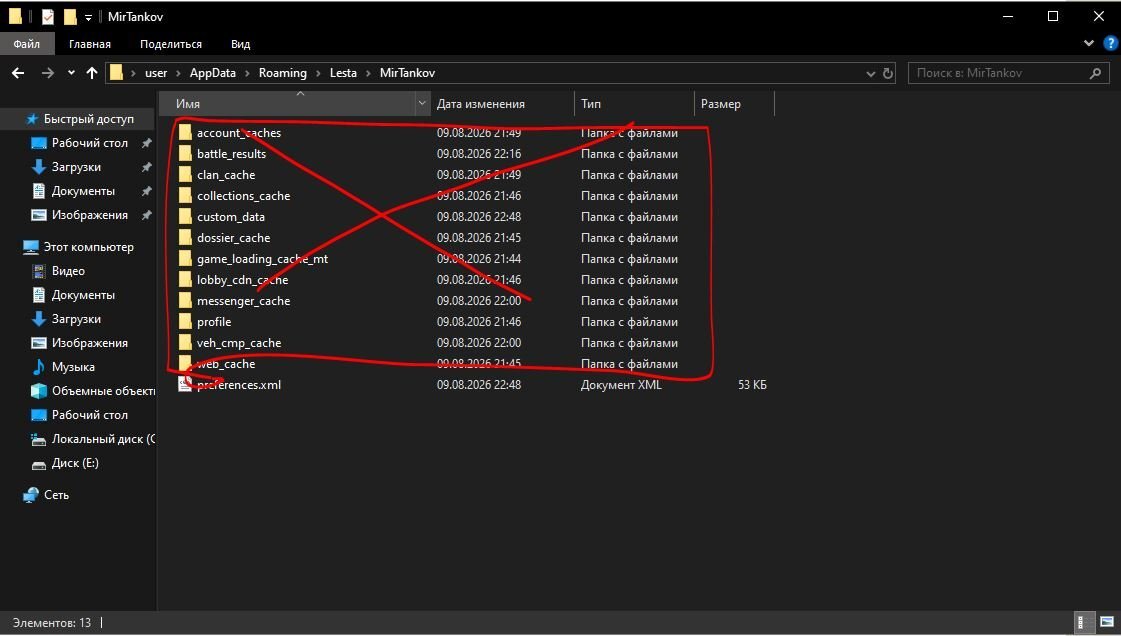Select the messenger_cache folder
The width and height of the screenshot is (1121, 636).
click(x=243, y=301)
